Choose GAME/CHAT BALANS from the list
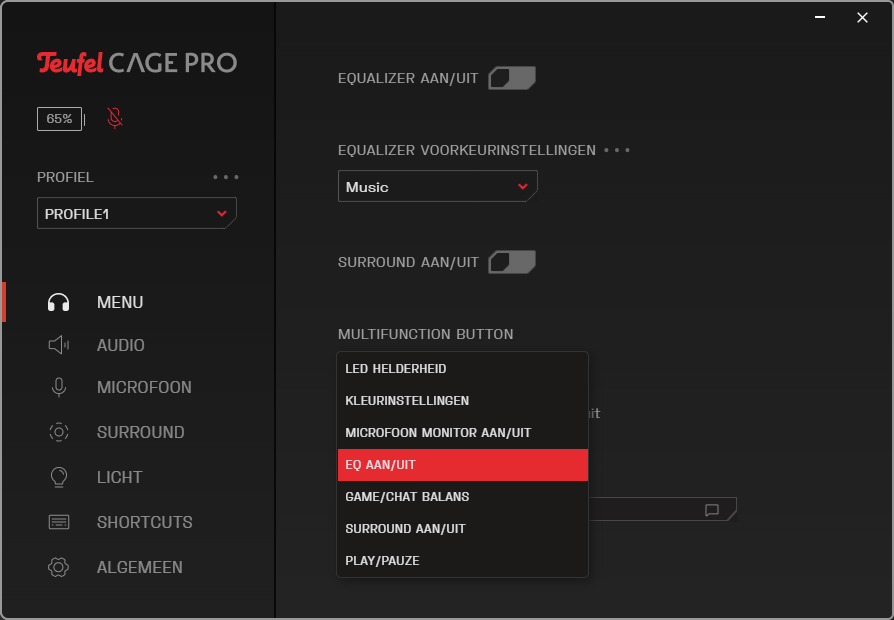The height and width of the screenshot is (620, 894). pos(462,497)
